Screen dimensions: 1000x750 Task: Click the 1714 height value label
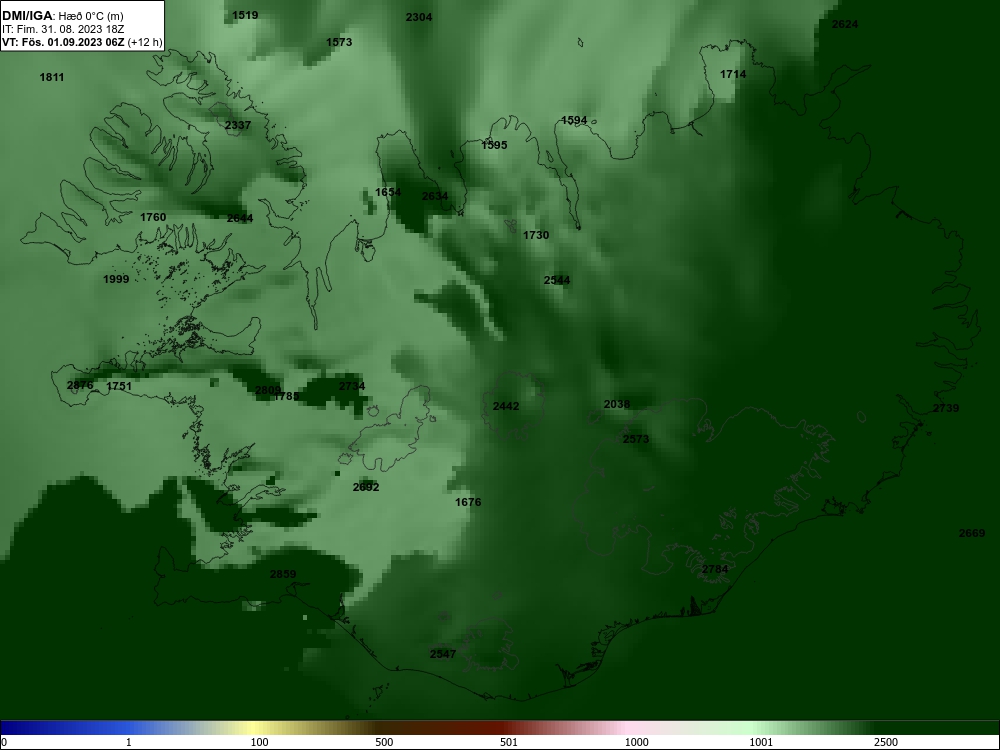(733, 74)
